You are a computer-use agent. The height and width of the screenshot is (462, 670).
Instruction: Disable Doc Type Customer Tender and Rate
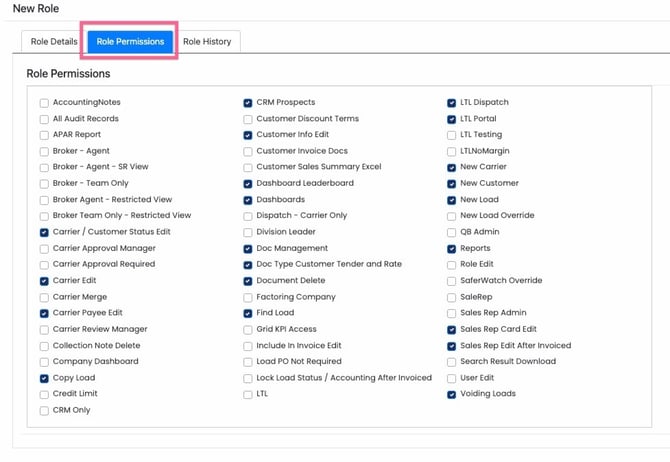pyautogui.click(x=248, y=265)
